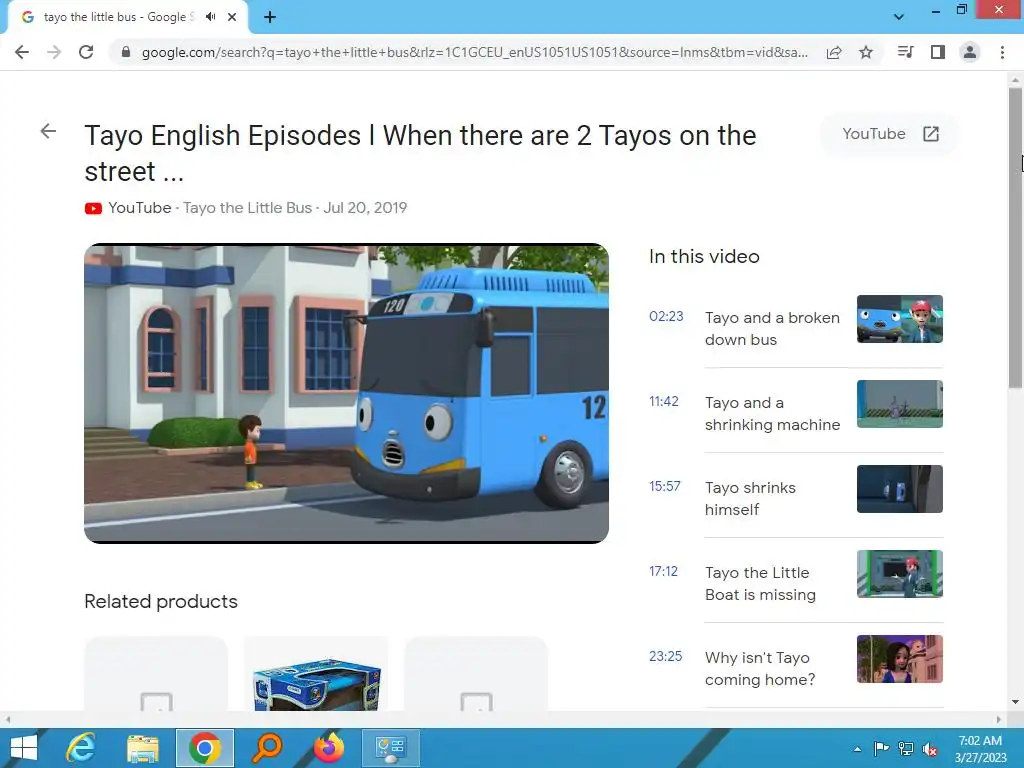Open 'Tayo shrinks himself' thumbnail
The height and width of the screenshot is (768, 1024).
click(x=899, y=488)
